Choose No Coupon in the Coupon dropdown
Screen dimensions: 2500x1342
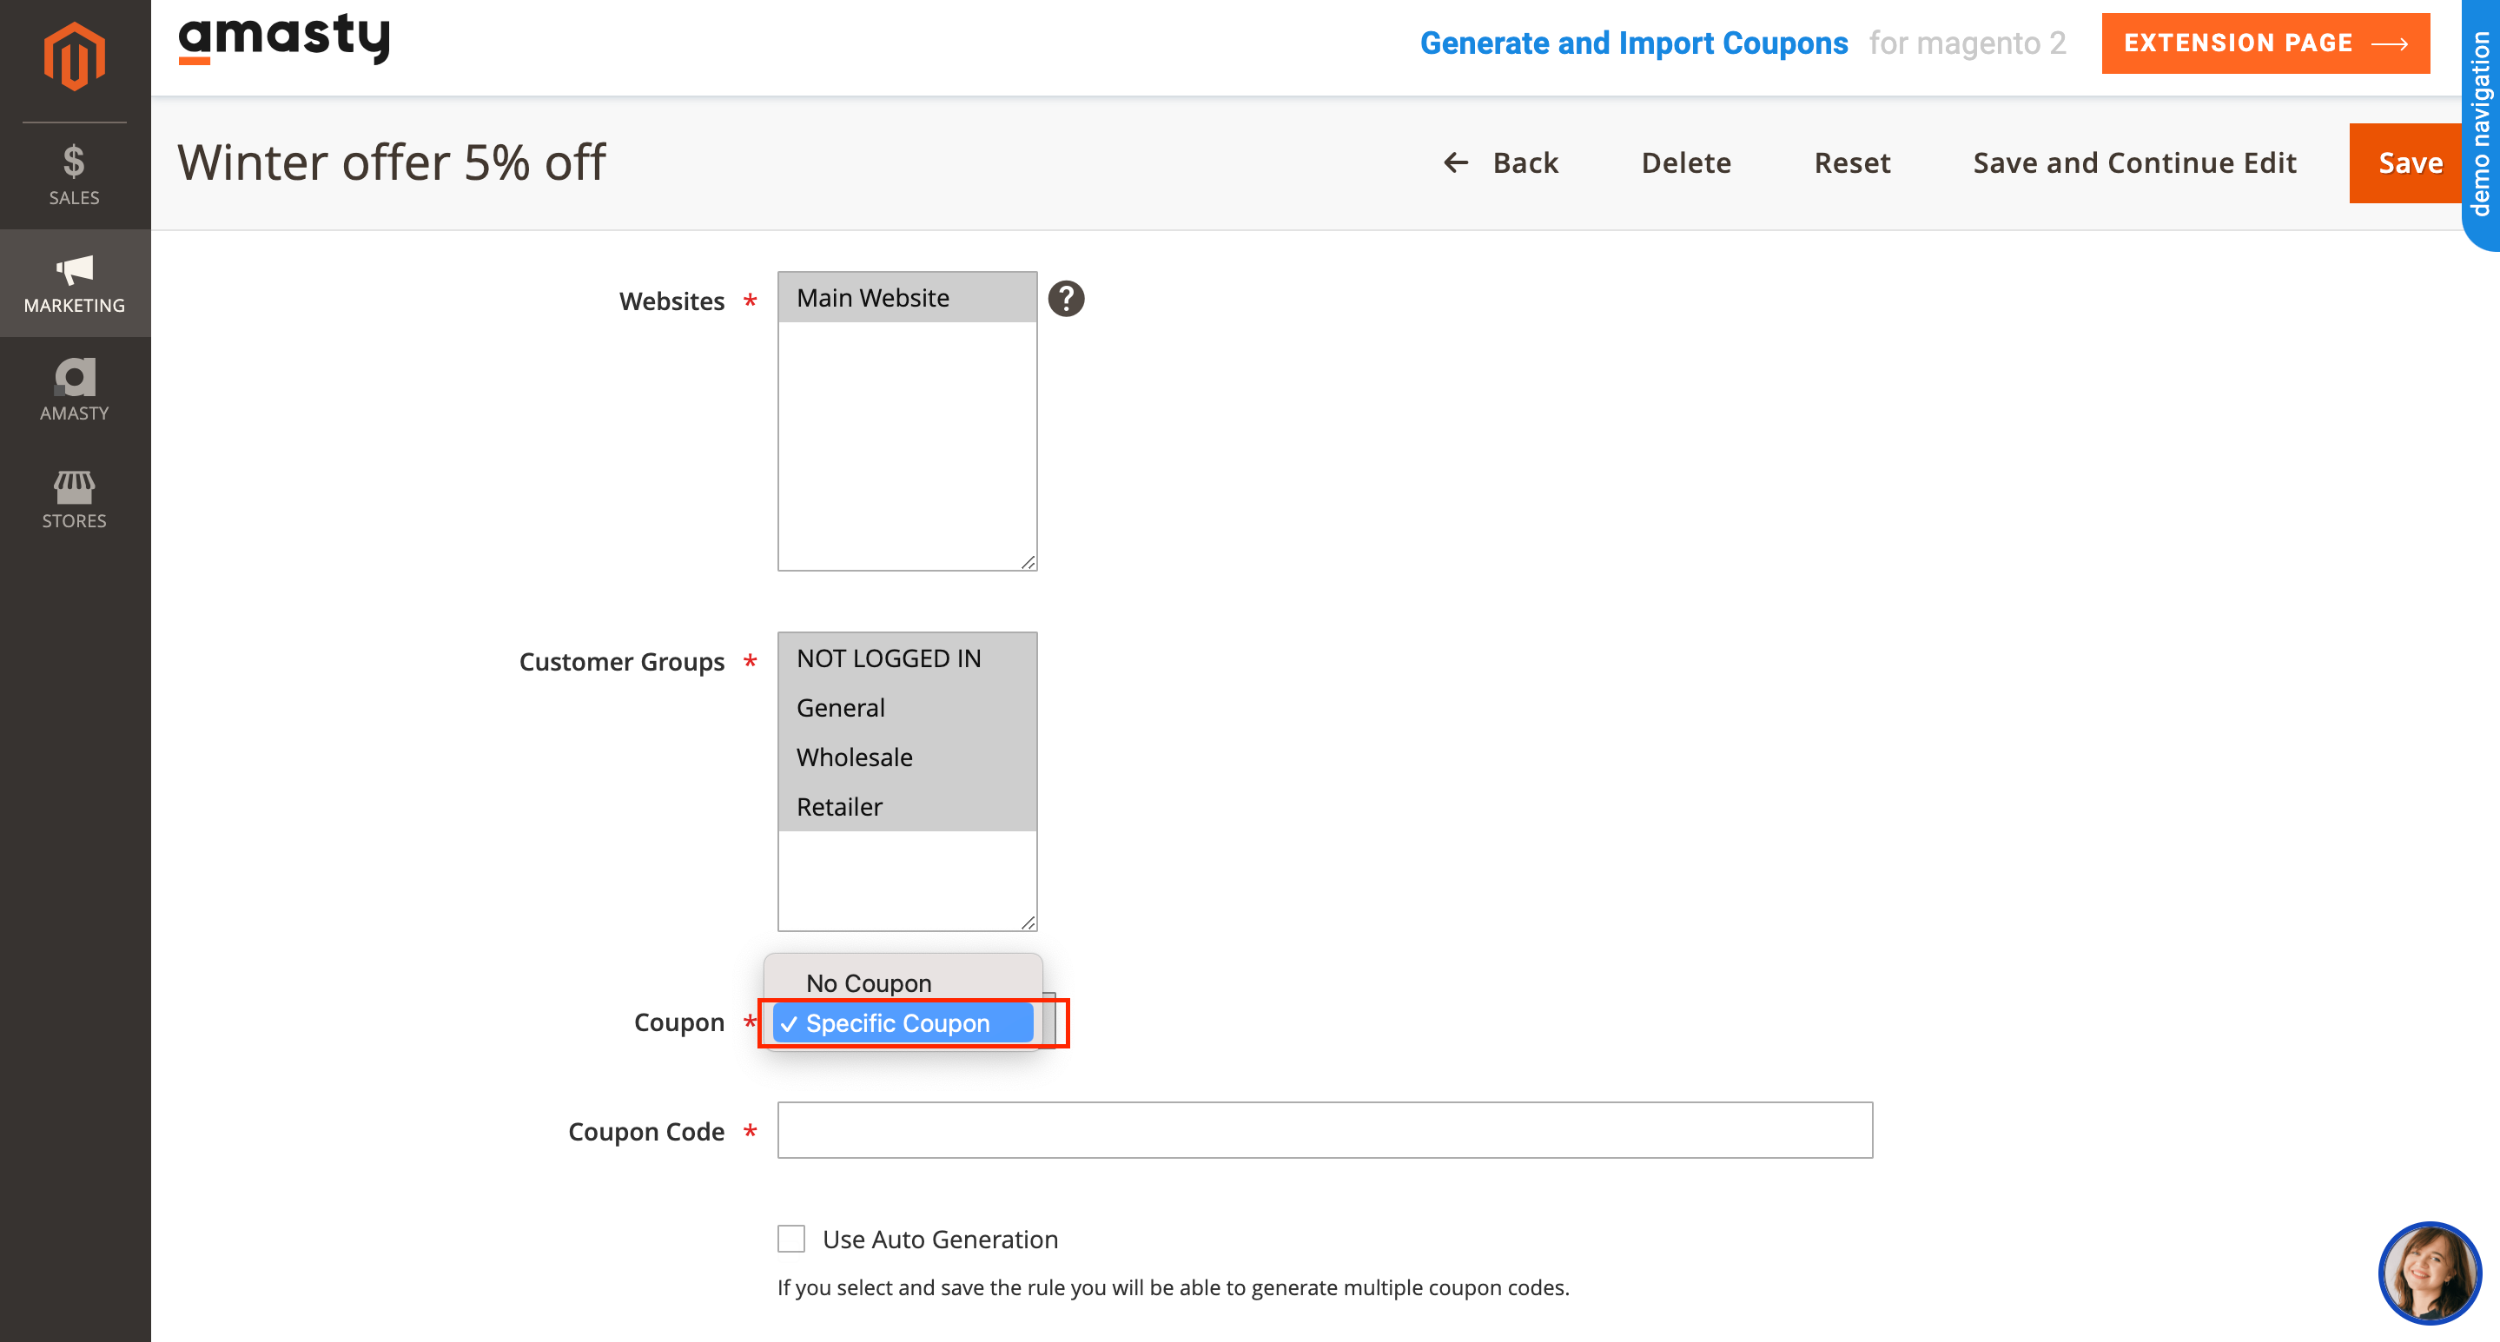click(x=869, y=982)
